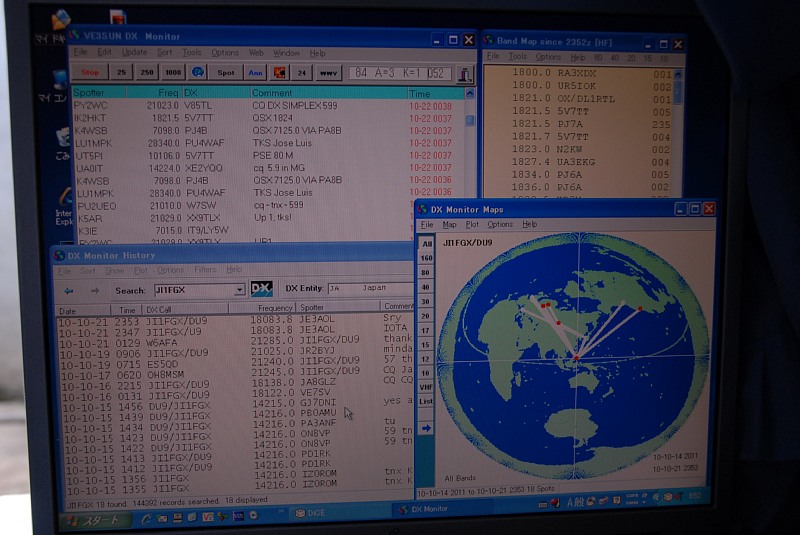Viewport: 800px width, 535px height.
Task: Click the DX logo button in History window
Action: [x=262, y=289]
